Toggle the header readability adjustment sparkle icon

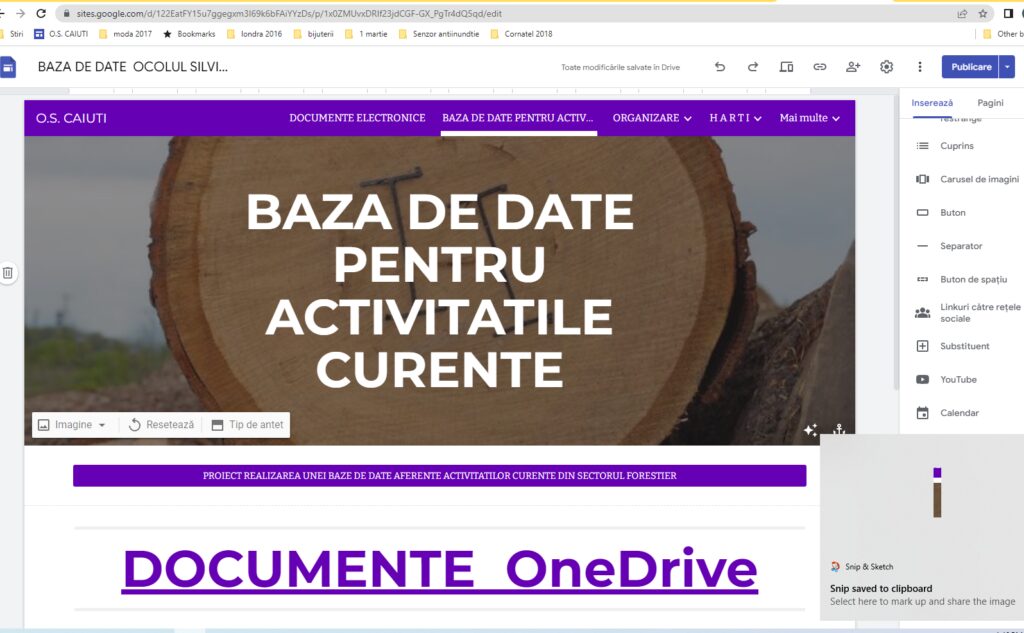(x=810, y=430)
